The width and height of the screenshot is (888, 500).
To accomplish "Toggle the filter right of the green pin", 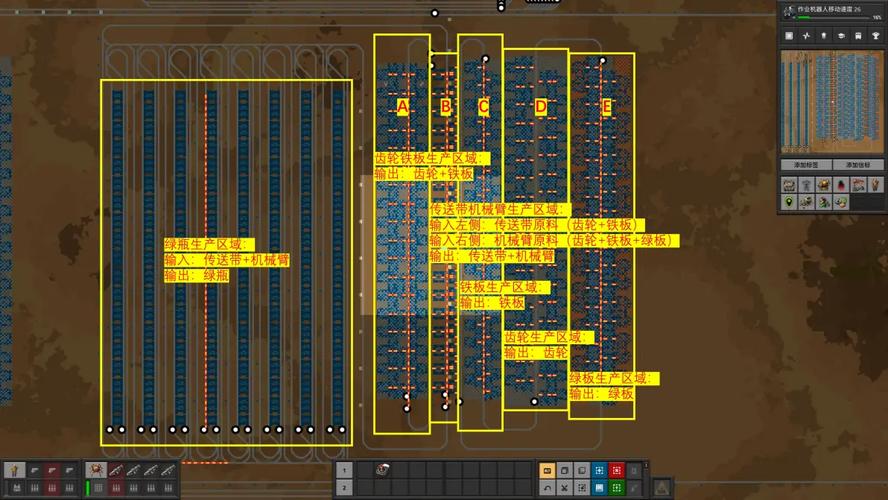I will [806, 202].
